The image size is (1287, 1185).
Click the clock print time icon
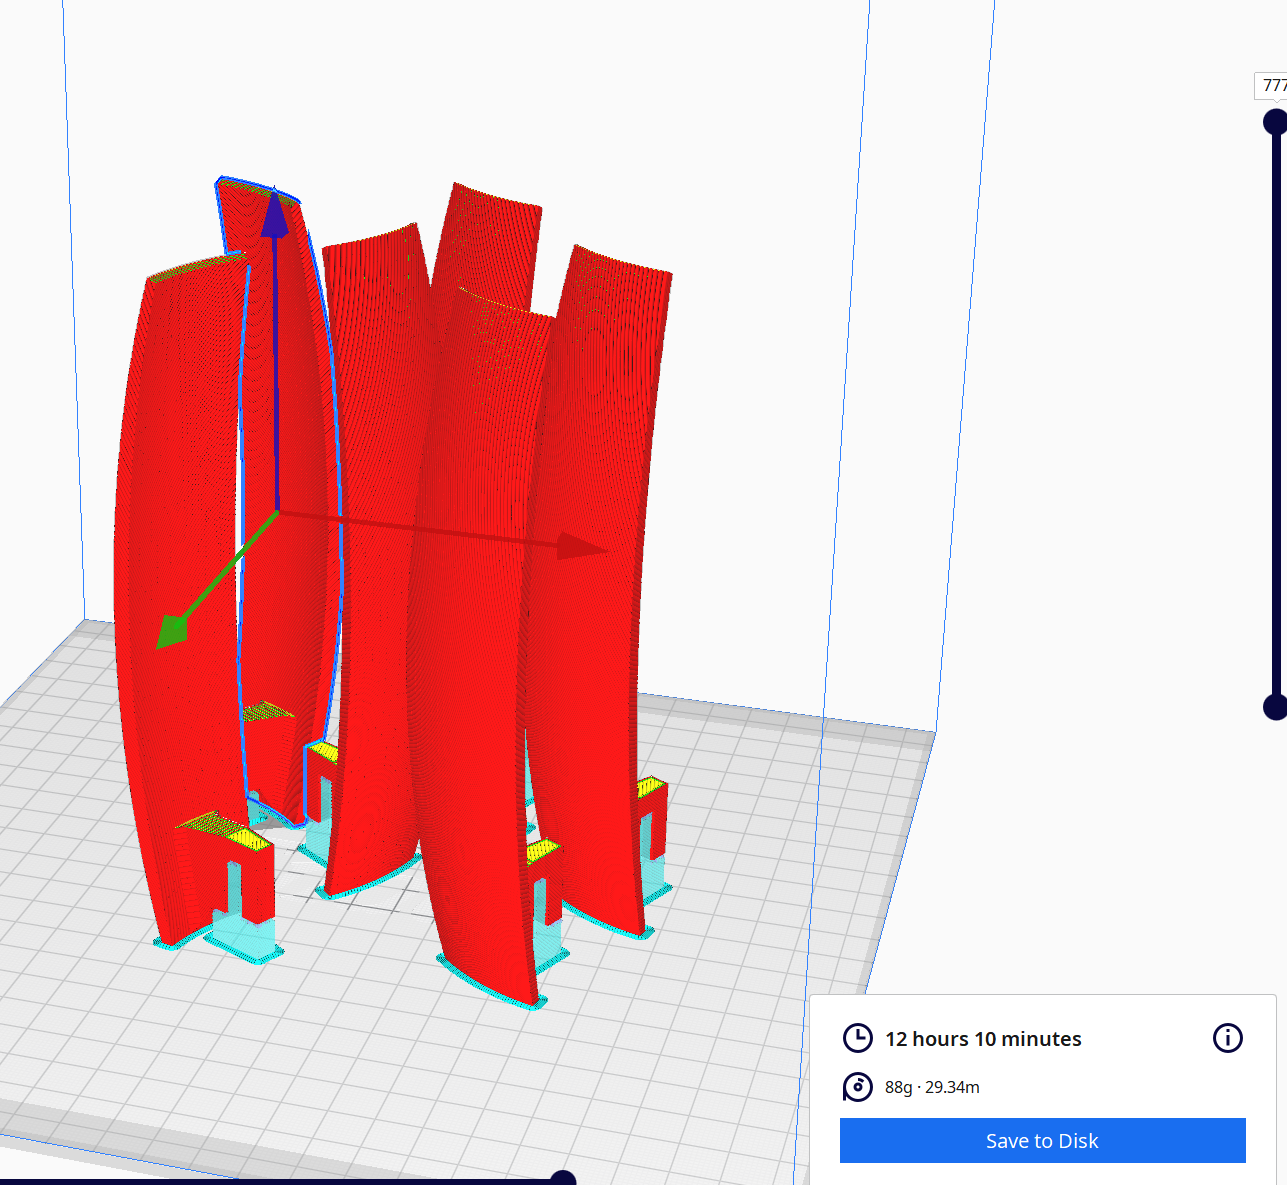point(857,1038)
